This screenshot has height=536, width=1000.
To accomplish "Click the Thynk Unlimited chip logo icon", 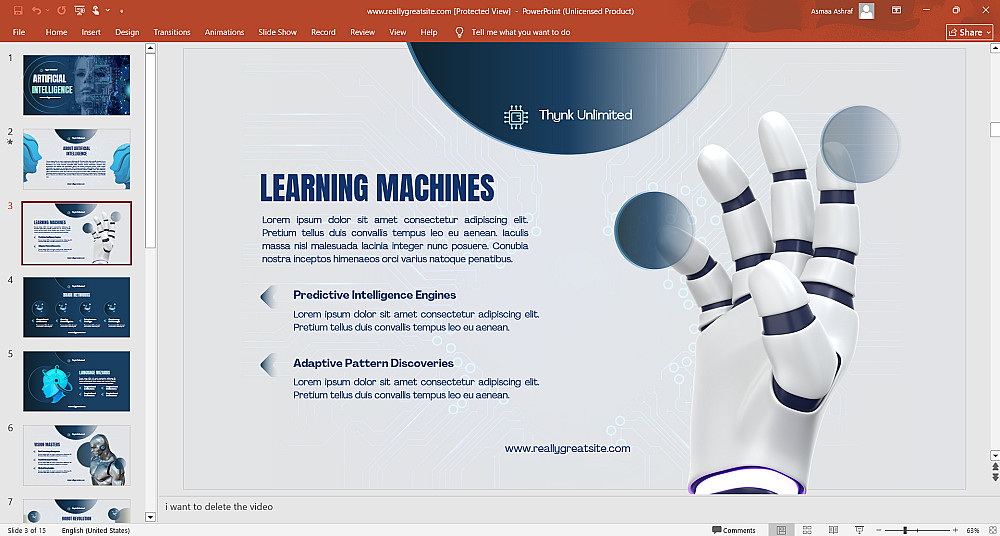I will click(516, 116).
